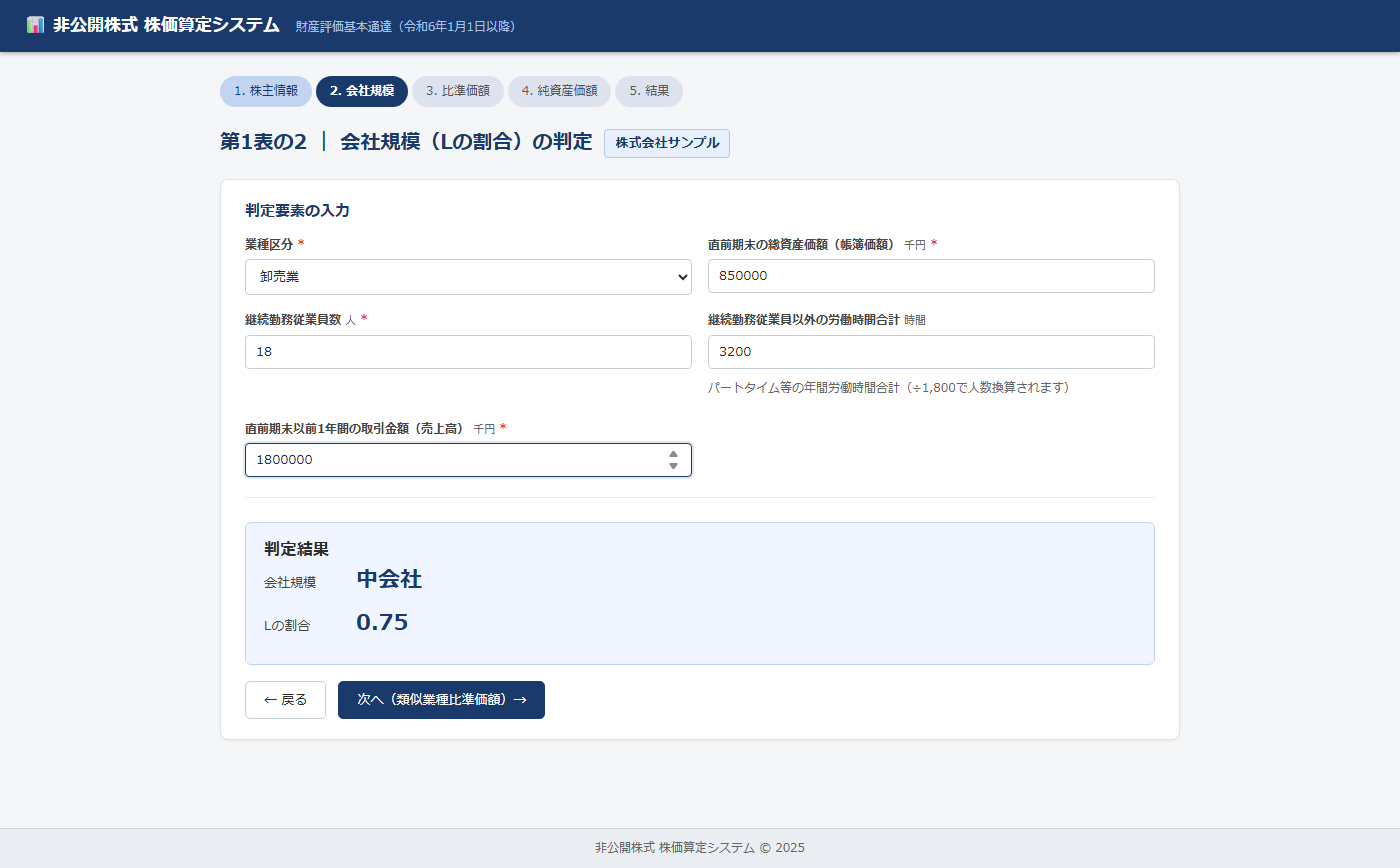This screenshot has height=868, width=1400.
Task: Select the 2. 会社規模 step
Action: (362, 91)
